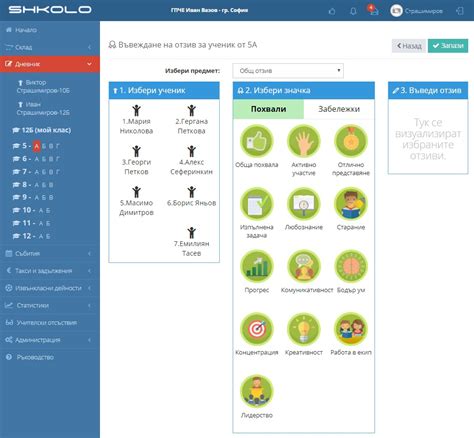Select the Обща похвала thumbs-up badge
The height and width of the screenshot is (438, 474).
[256, 141]
